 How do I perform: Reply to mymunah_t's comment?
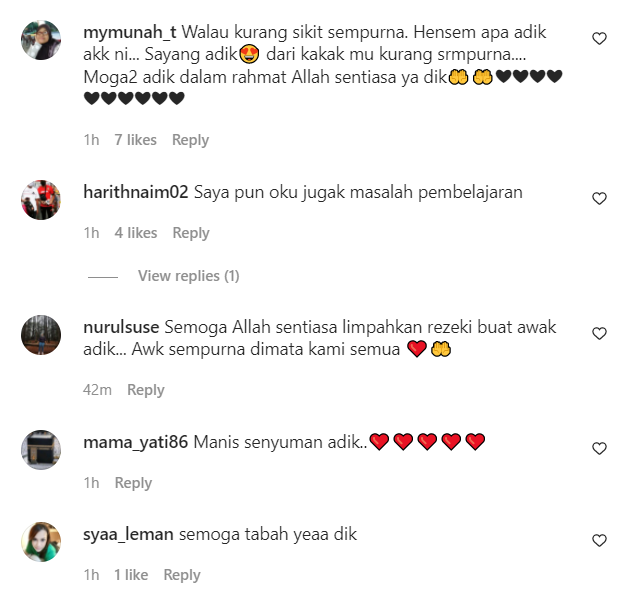190,140
